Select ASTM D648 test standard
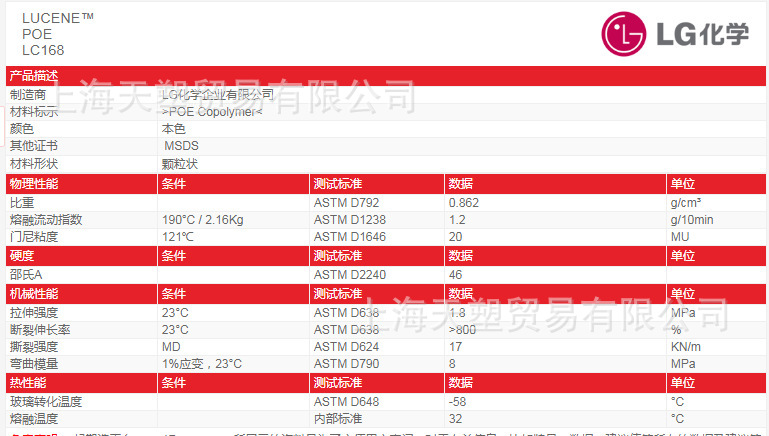This screenshot has height=436, width=769. click(346, 402)
